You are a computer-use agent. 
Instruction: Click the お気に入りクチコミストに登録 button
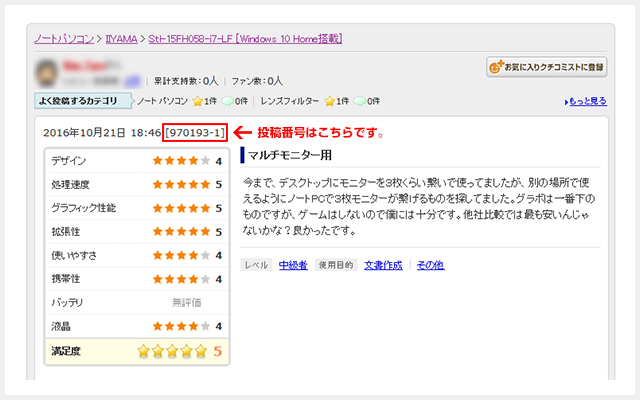tap(547, 67)
